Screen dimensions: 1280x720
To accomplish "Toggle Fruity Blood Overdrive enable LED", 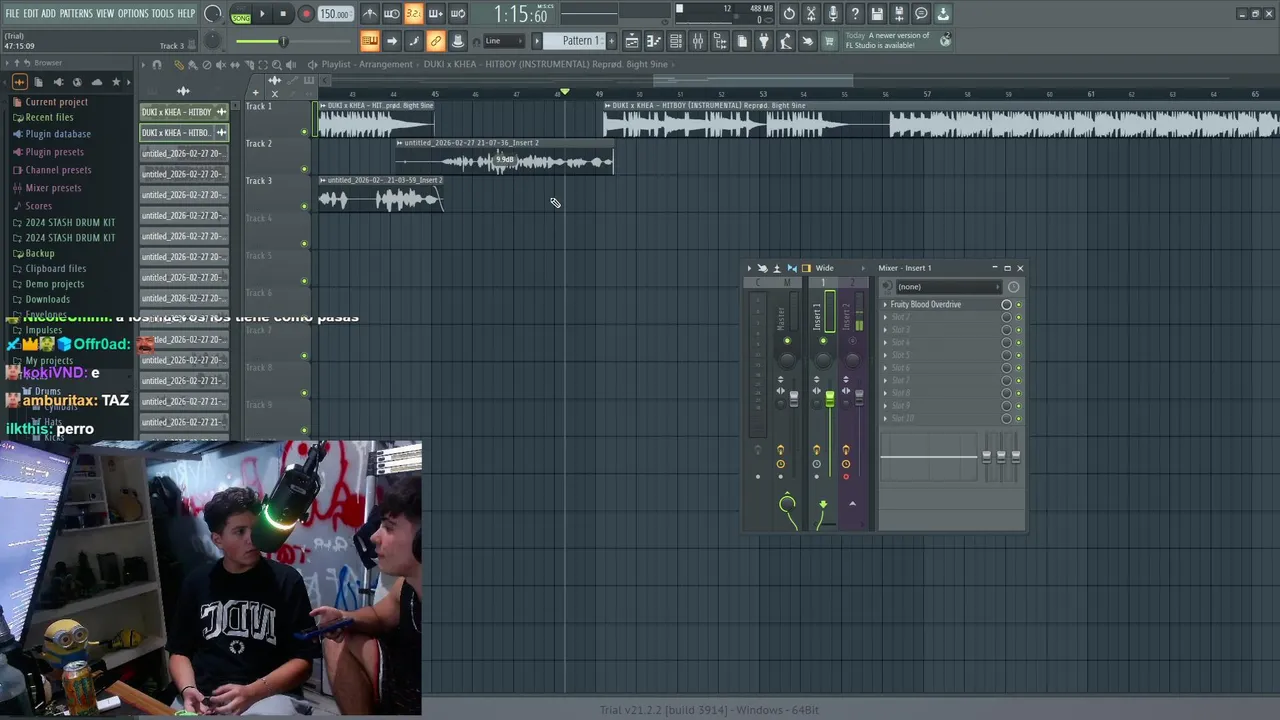I will pos(1018,305).
